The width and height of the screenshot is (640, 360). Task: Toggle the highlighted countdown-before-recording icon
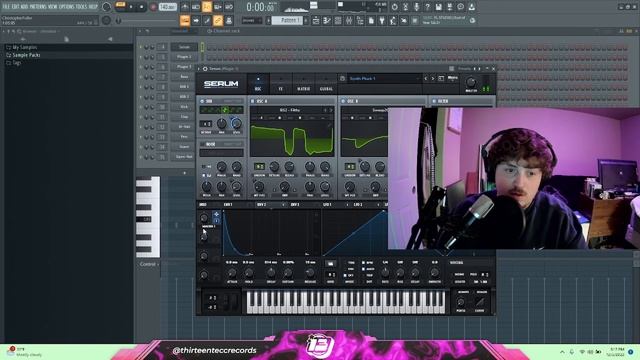[207, 7]
